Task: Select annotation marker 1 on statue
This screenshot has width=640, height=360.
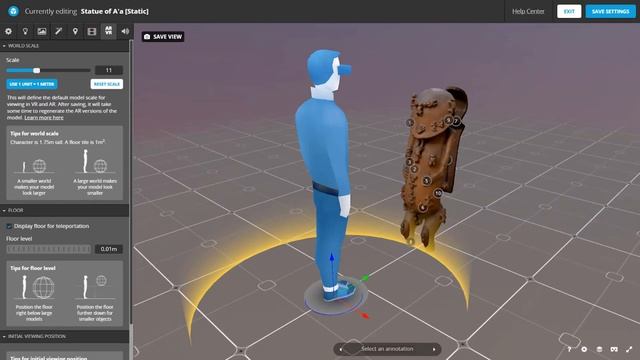Action: click(x=410, y=122)
